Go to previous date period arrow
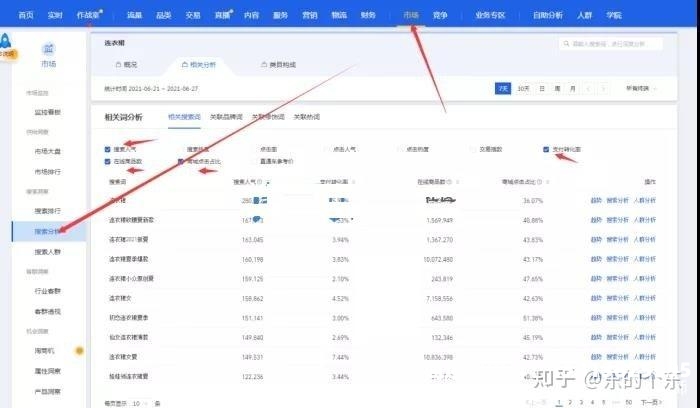 (x=588, y=89)
